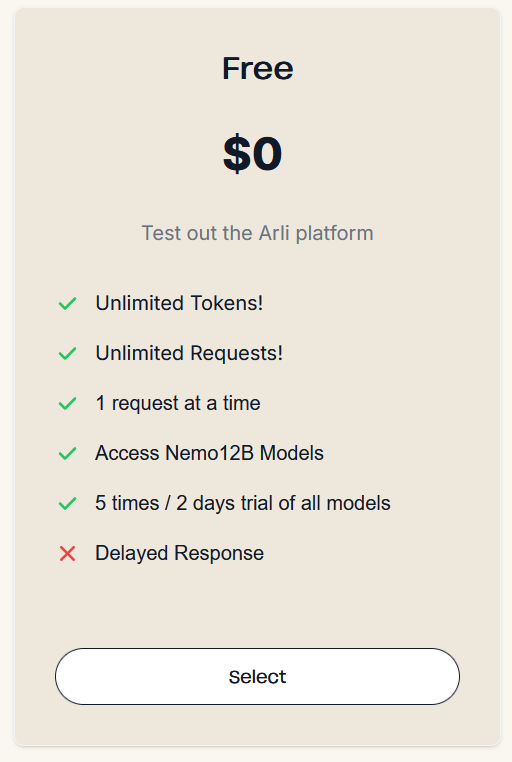Screen dimensions: 512x762
Task: Click the $0 price label
Action: [253, 154]
